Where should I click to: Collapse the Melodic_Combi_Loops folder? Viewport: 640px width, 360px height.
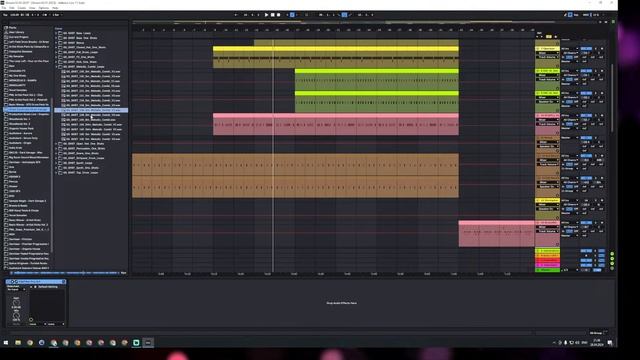coord(56,67)
